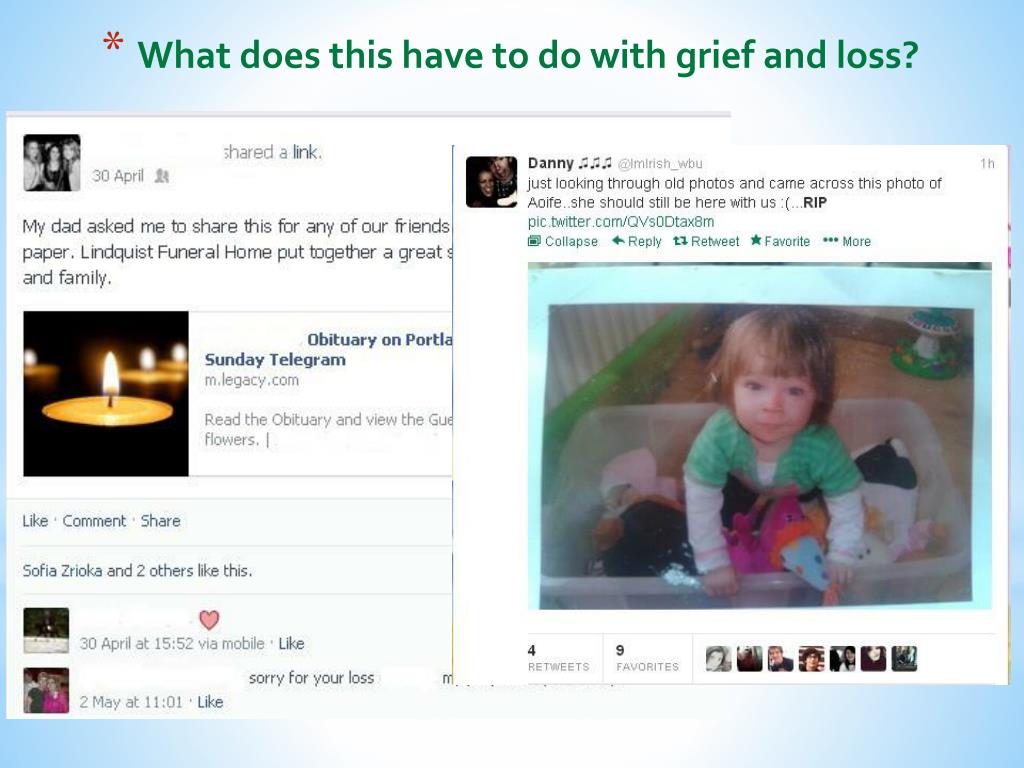Click the Retweet icon on Danny's tweet
The image size is (1024, 768).
click(680, 241)
